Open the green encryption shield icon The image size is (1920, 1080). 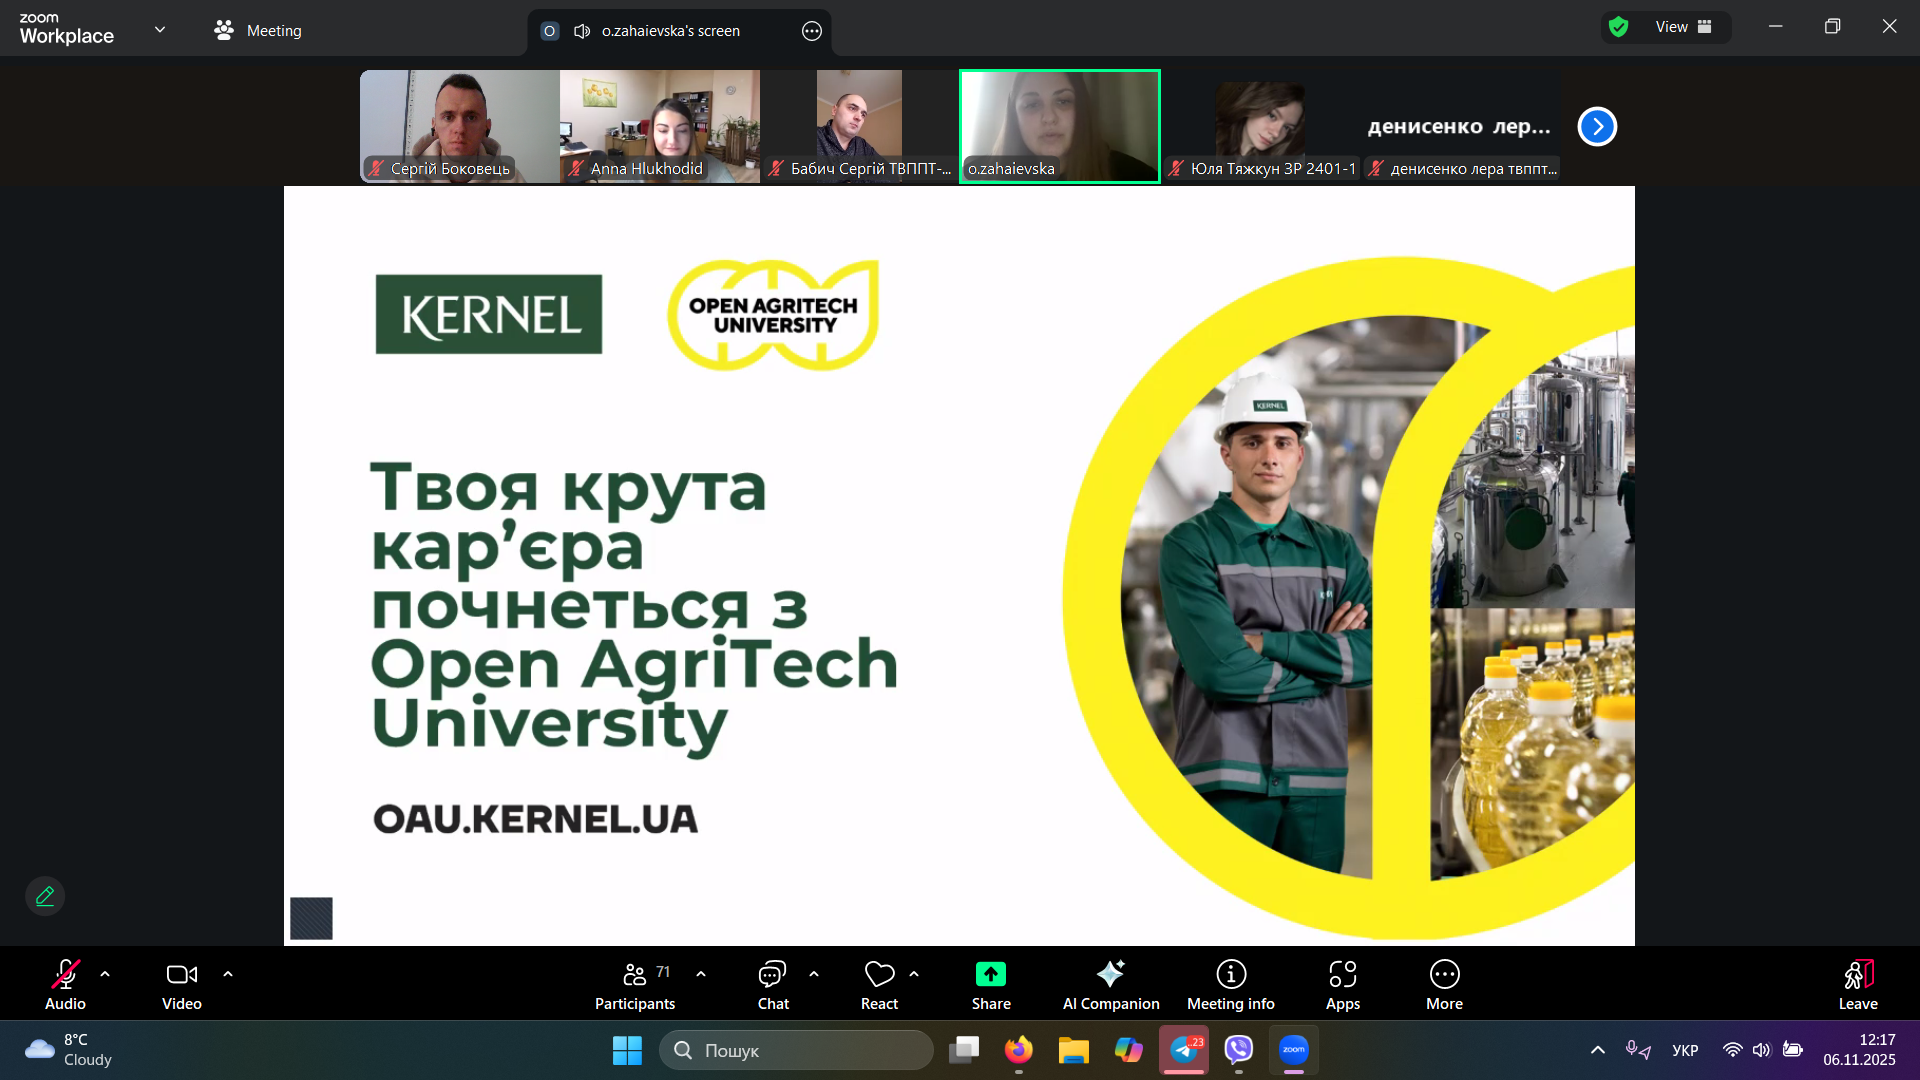(x=1618, y=27)
